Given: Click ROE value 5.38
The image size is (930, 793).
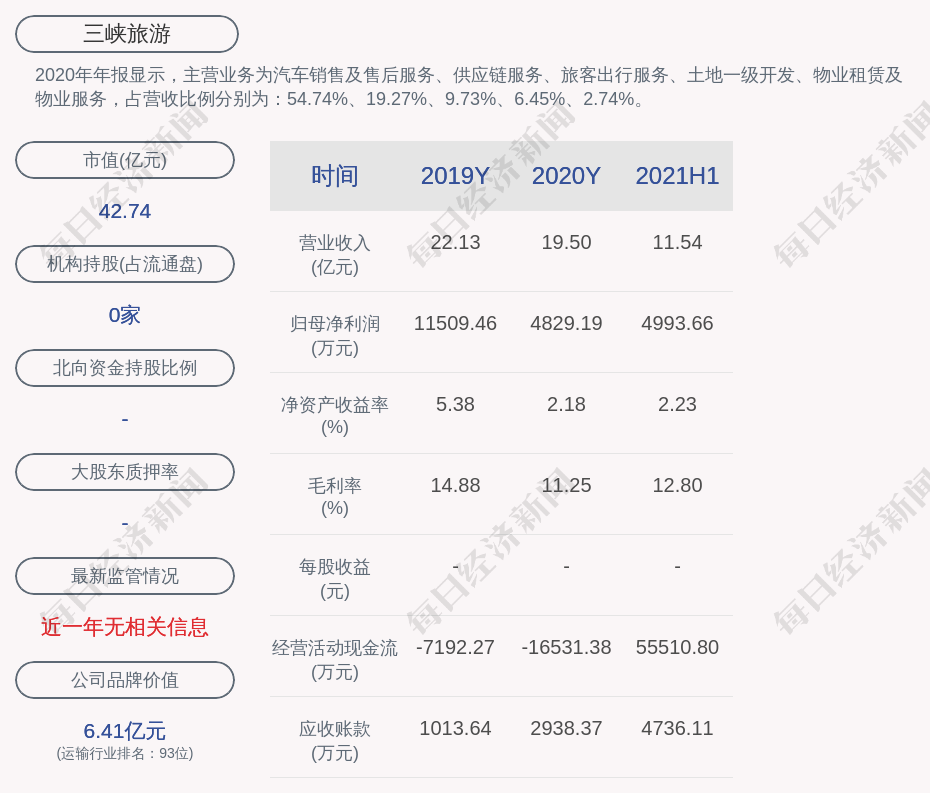Looking at the screenshot, I should coord(455,405).
